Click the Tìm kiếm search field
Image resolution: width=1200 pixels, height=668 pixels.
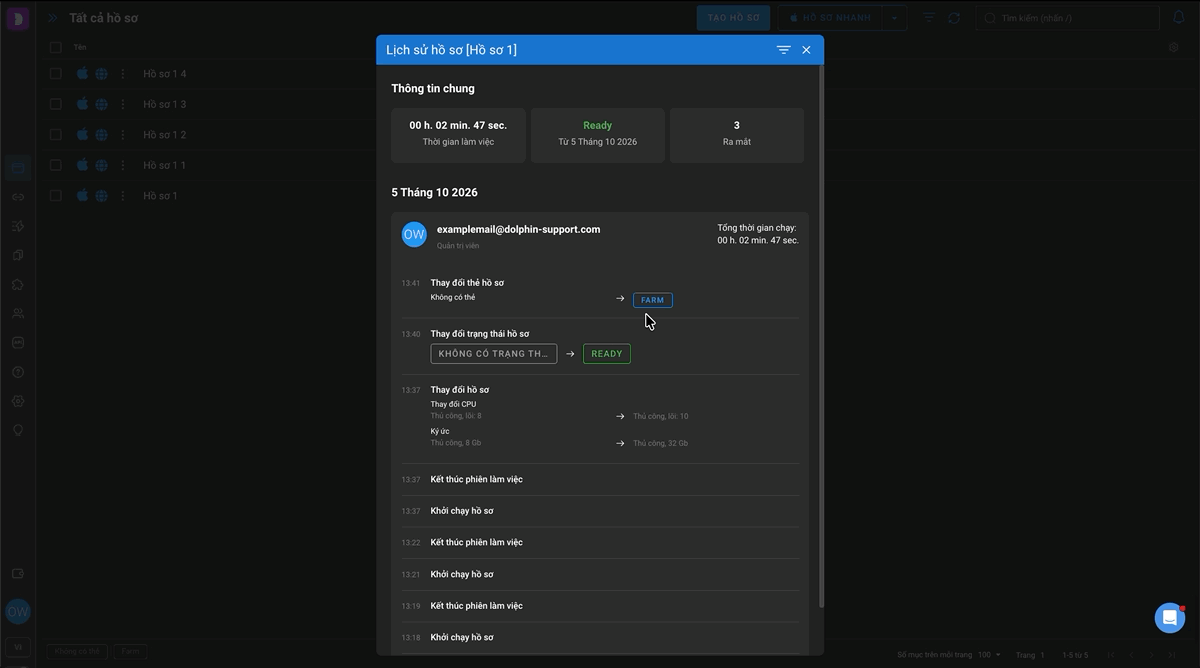(1067, 18)
